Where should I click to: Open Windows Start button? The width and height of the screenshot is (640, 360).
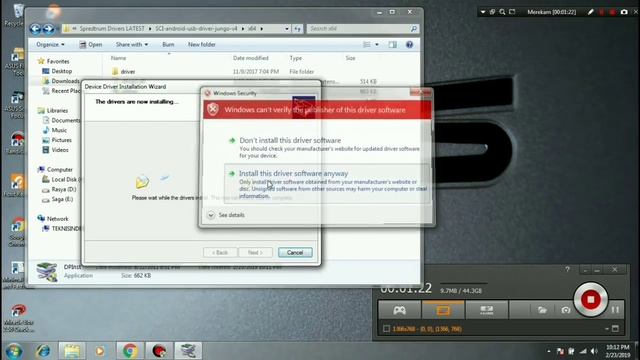pyautogui.click(x=13, y=351)
